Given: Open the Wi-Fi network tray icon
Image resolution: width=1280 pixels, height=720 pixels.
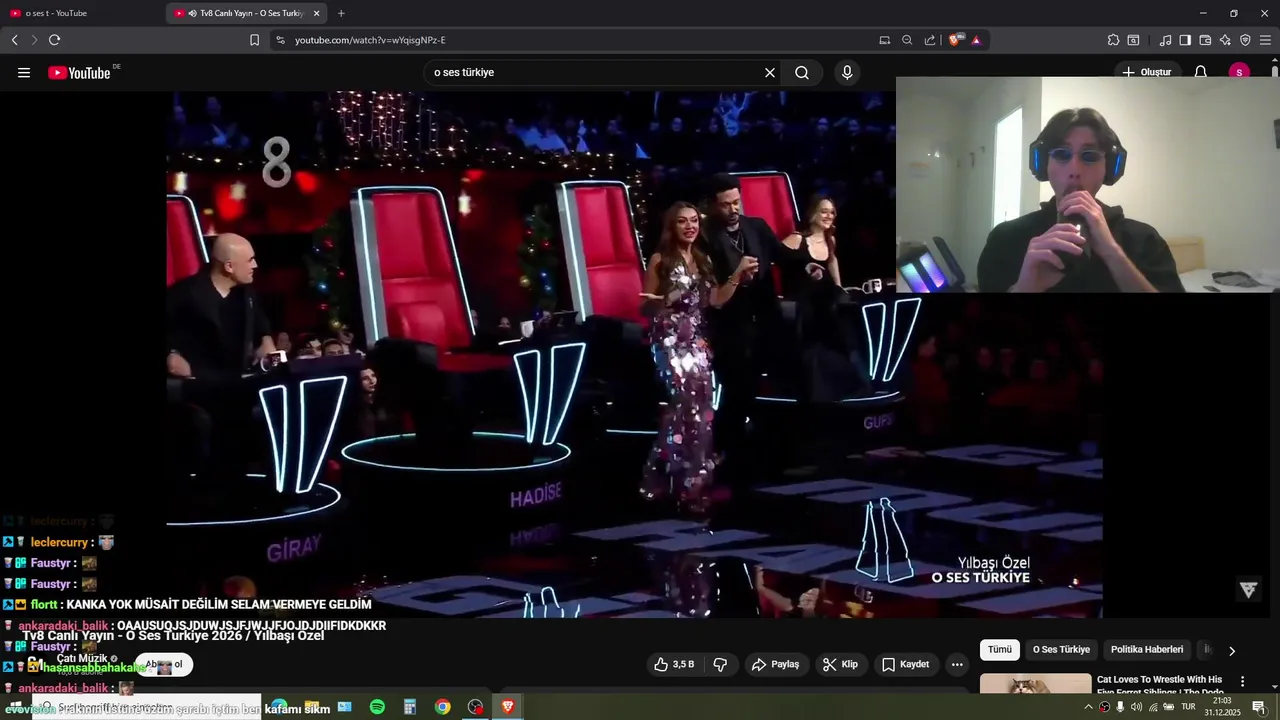Looking at the screenshot, I should tap(1152, 707).
